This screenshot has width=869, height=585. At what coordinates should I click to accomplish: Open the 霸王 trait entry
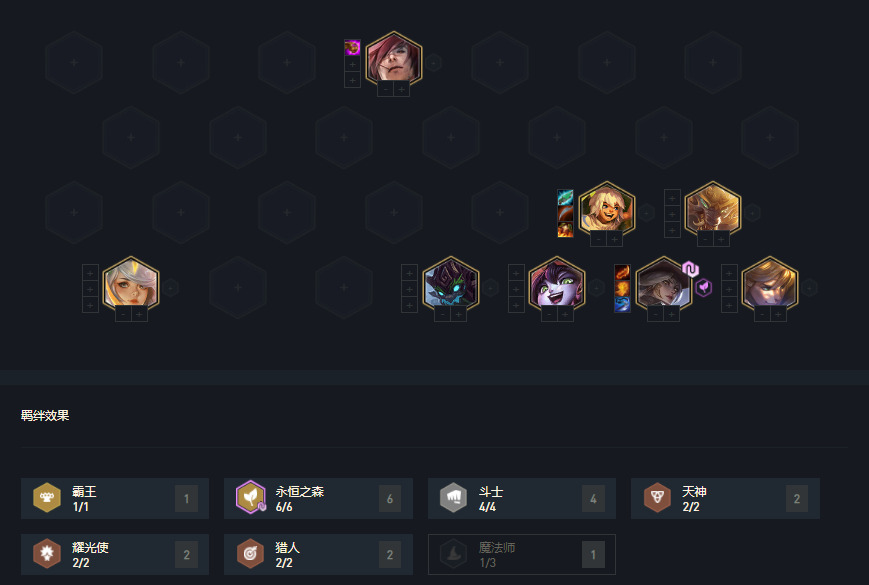coord(115,498)
